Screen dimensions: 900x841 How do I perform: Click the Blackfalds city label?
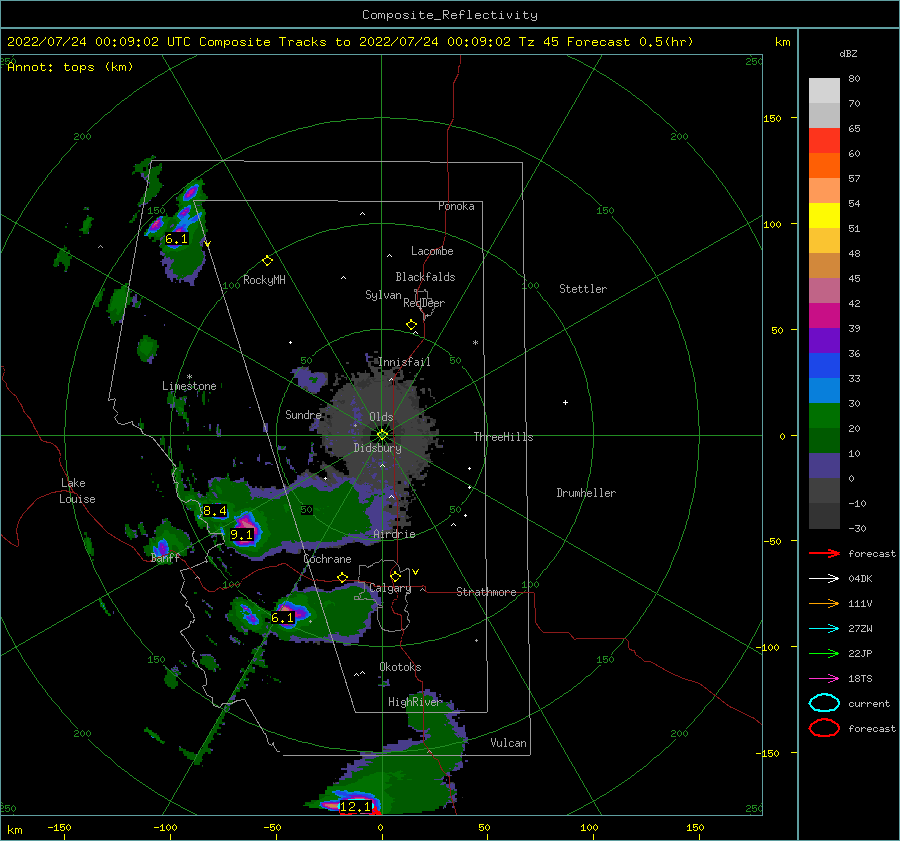point(425,277)
